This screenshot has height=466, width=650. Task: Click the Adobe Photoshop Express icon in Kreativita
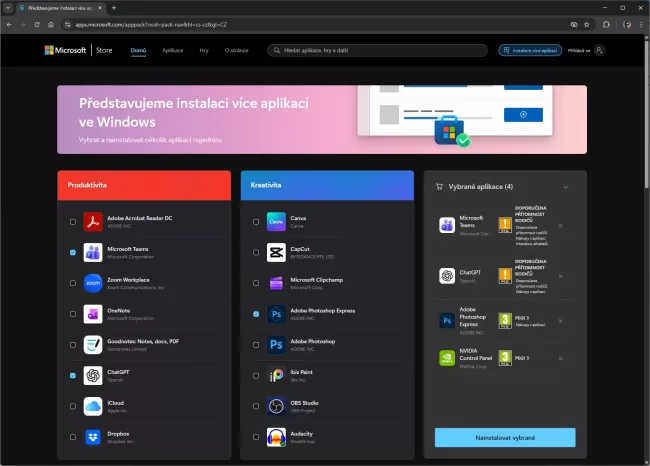276,314
